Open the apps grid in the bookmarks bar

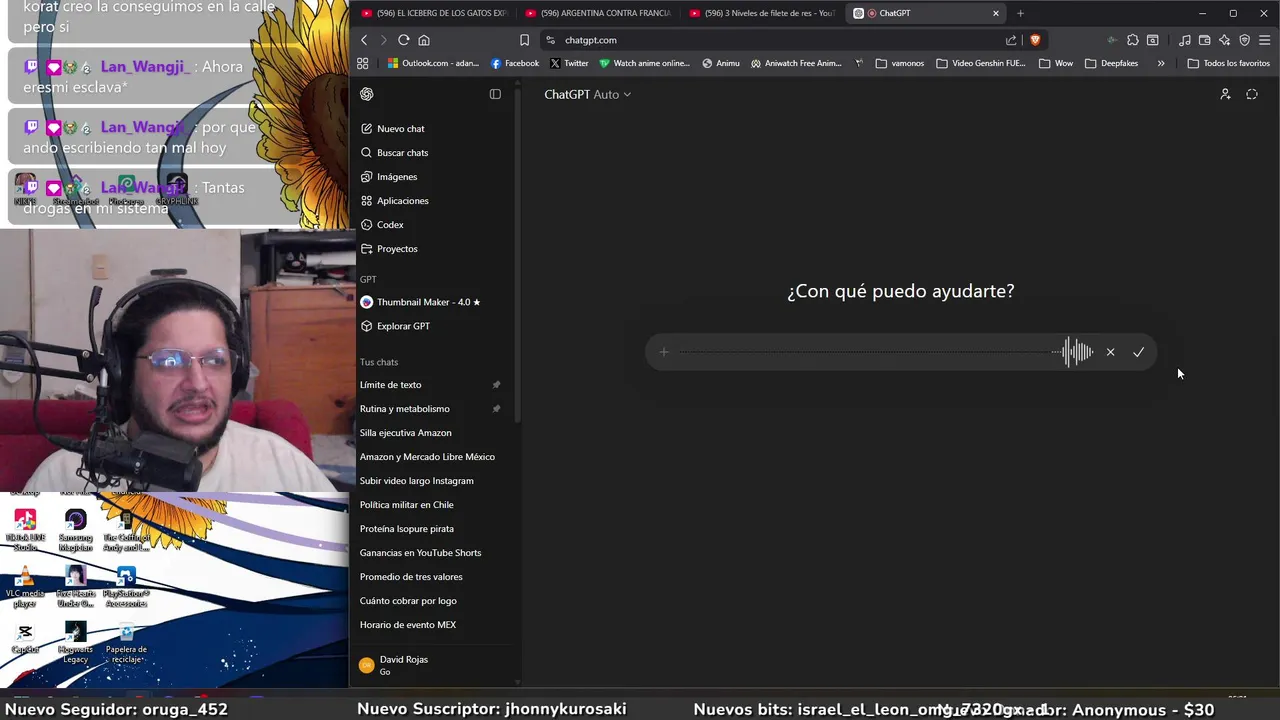[363, 63]
